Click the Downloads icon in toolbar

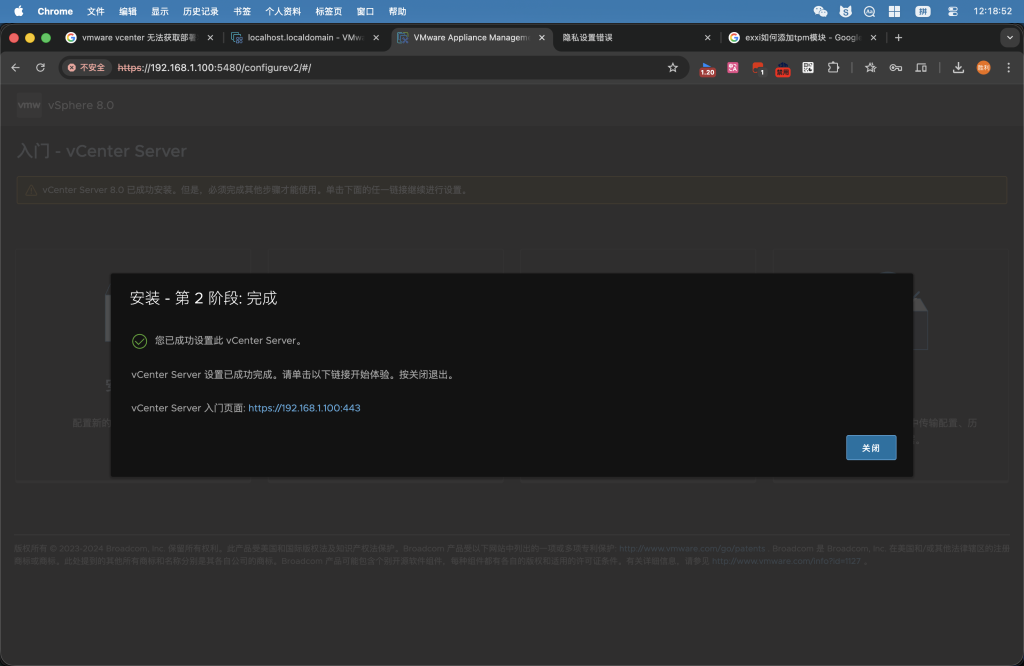958,68
